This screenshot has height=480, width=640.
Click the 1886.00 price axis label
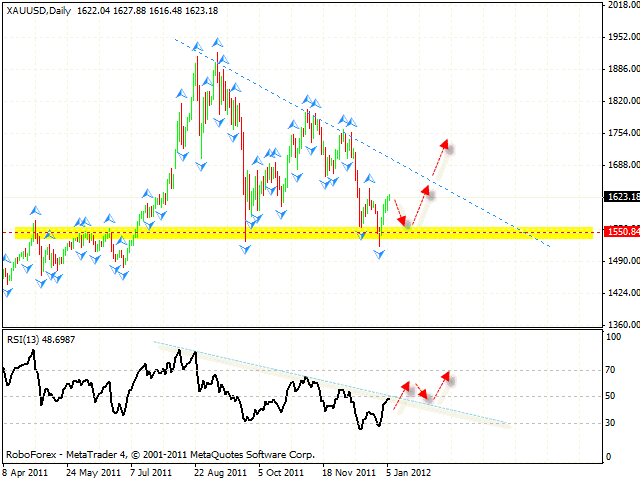click(619, 69)
